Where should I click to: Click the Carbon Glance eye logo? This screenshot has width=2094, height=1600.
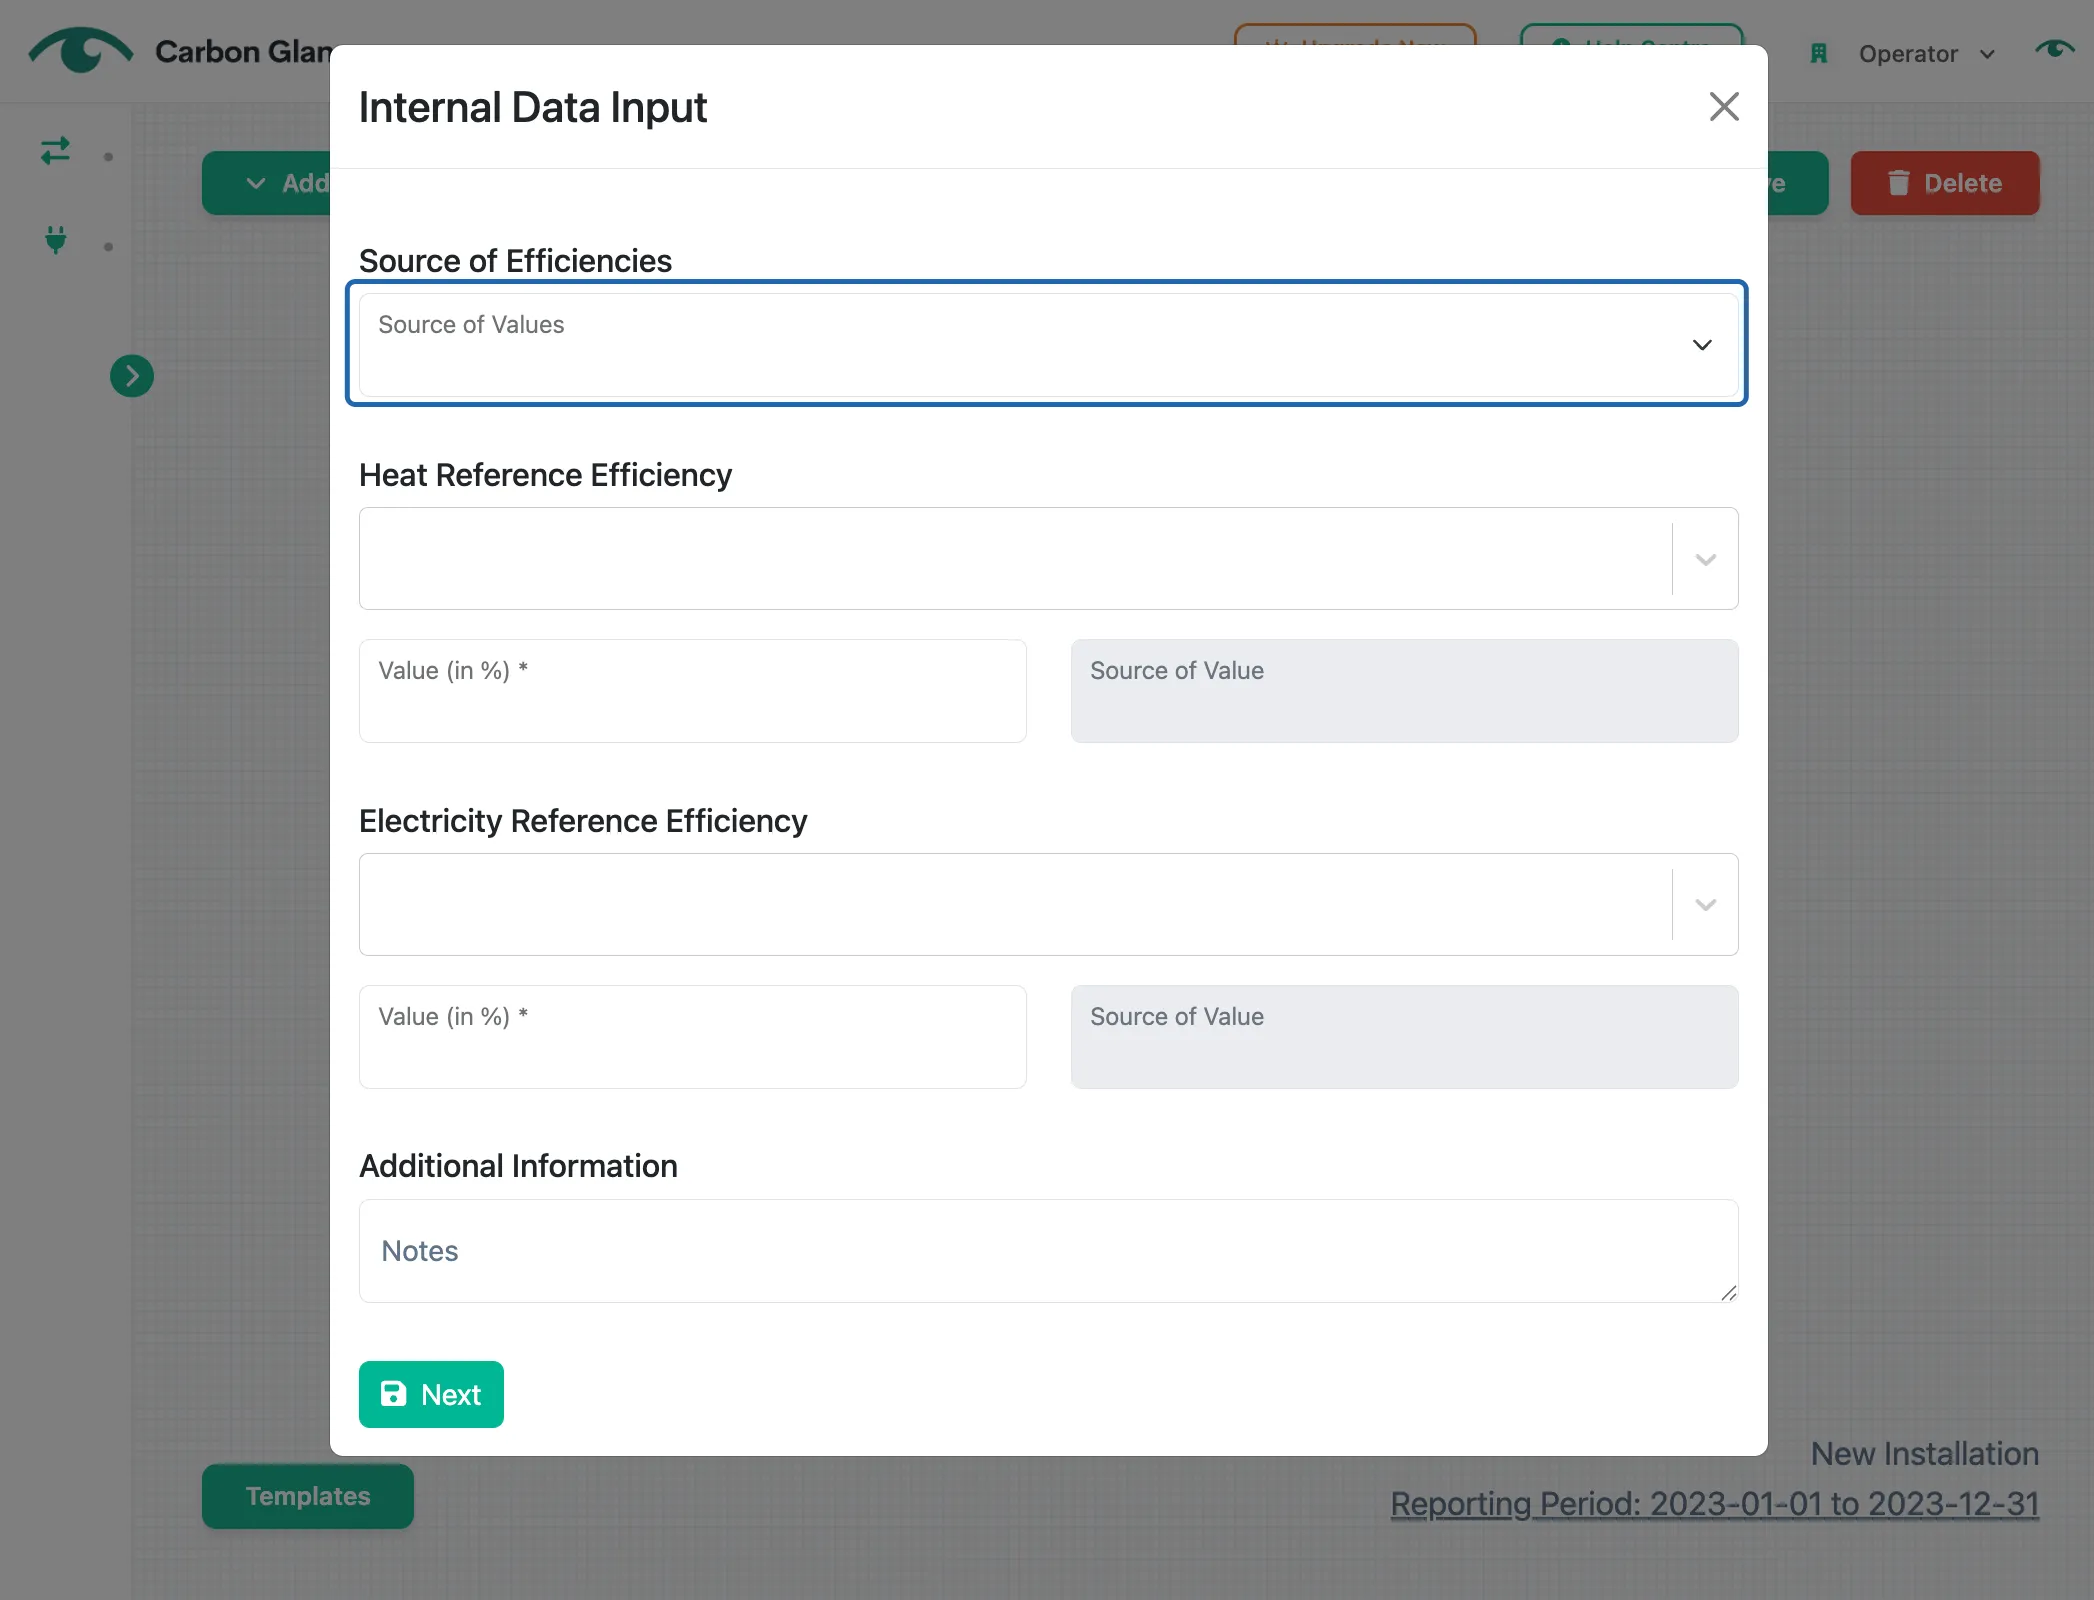pos(80,50)
